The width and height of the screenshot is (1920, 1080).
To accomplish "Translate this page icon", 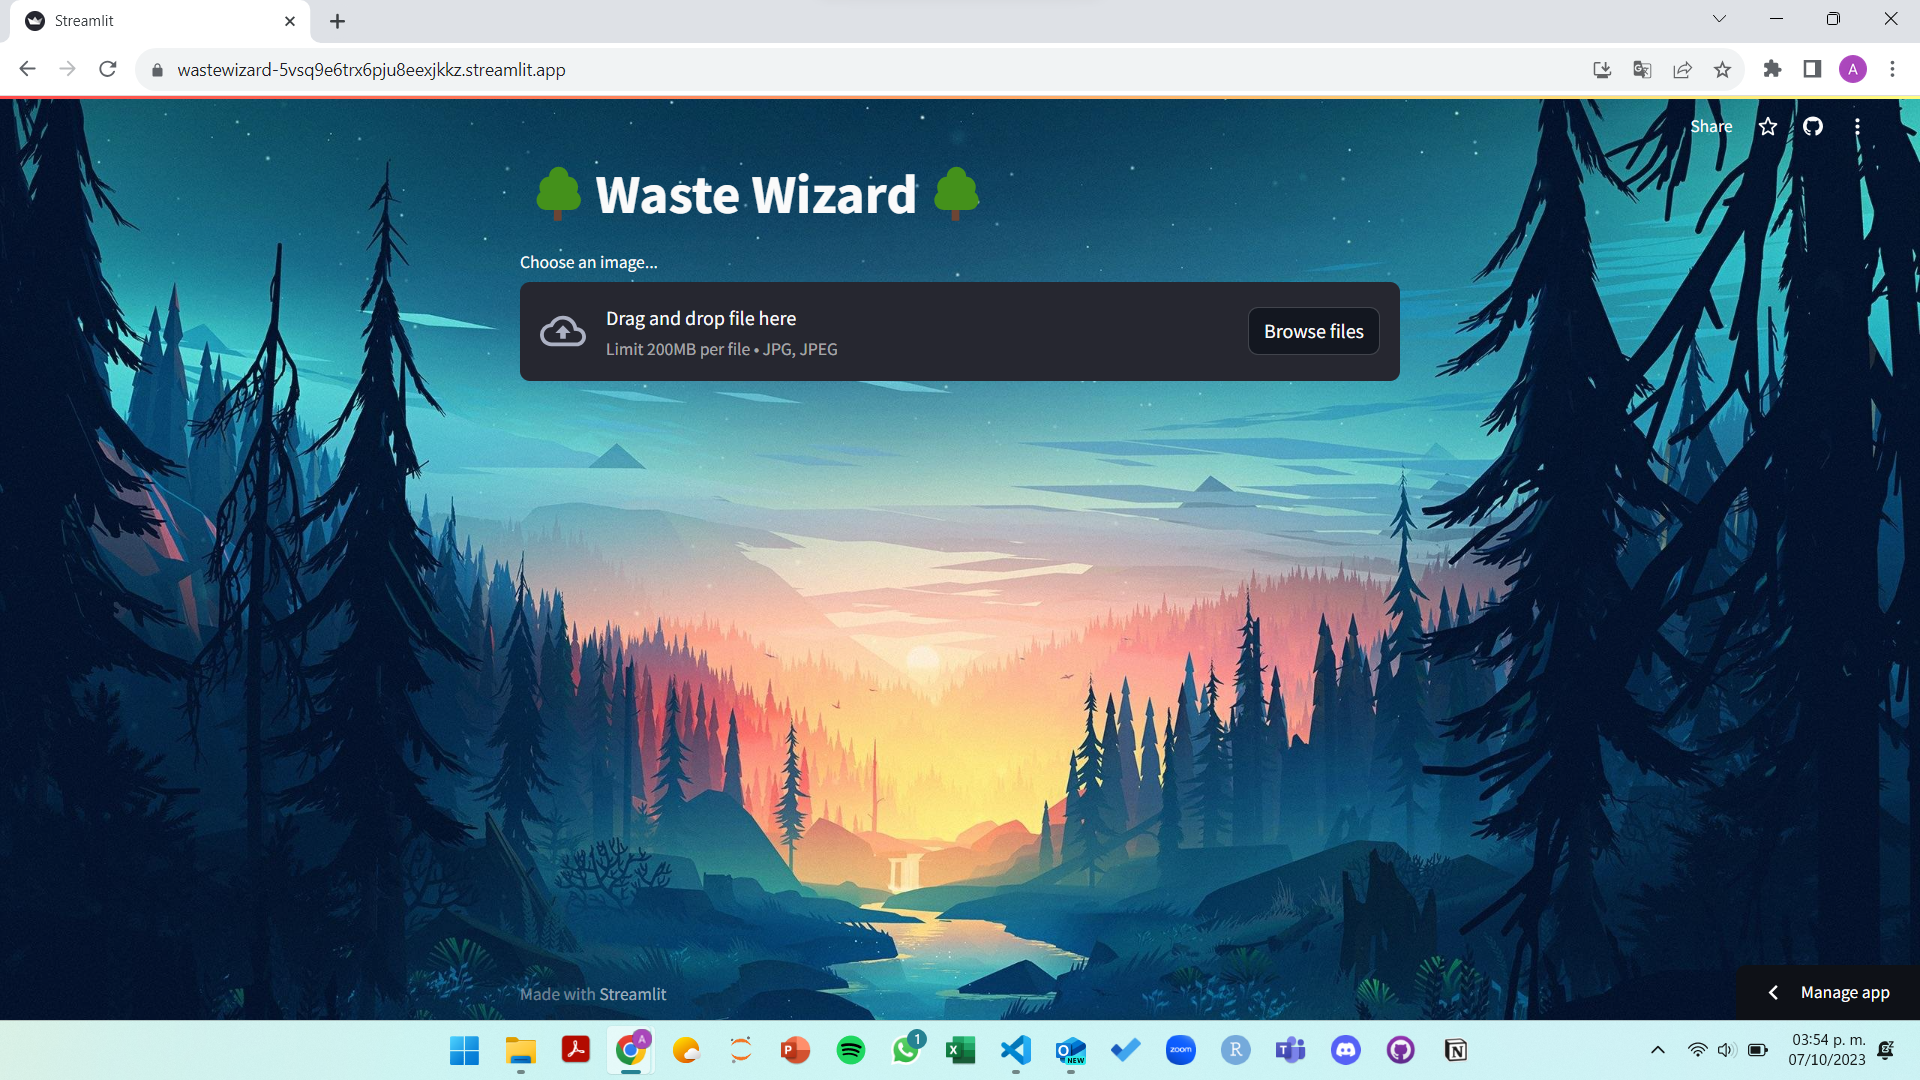I will [1642, 69].
